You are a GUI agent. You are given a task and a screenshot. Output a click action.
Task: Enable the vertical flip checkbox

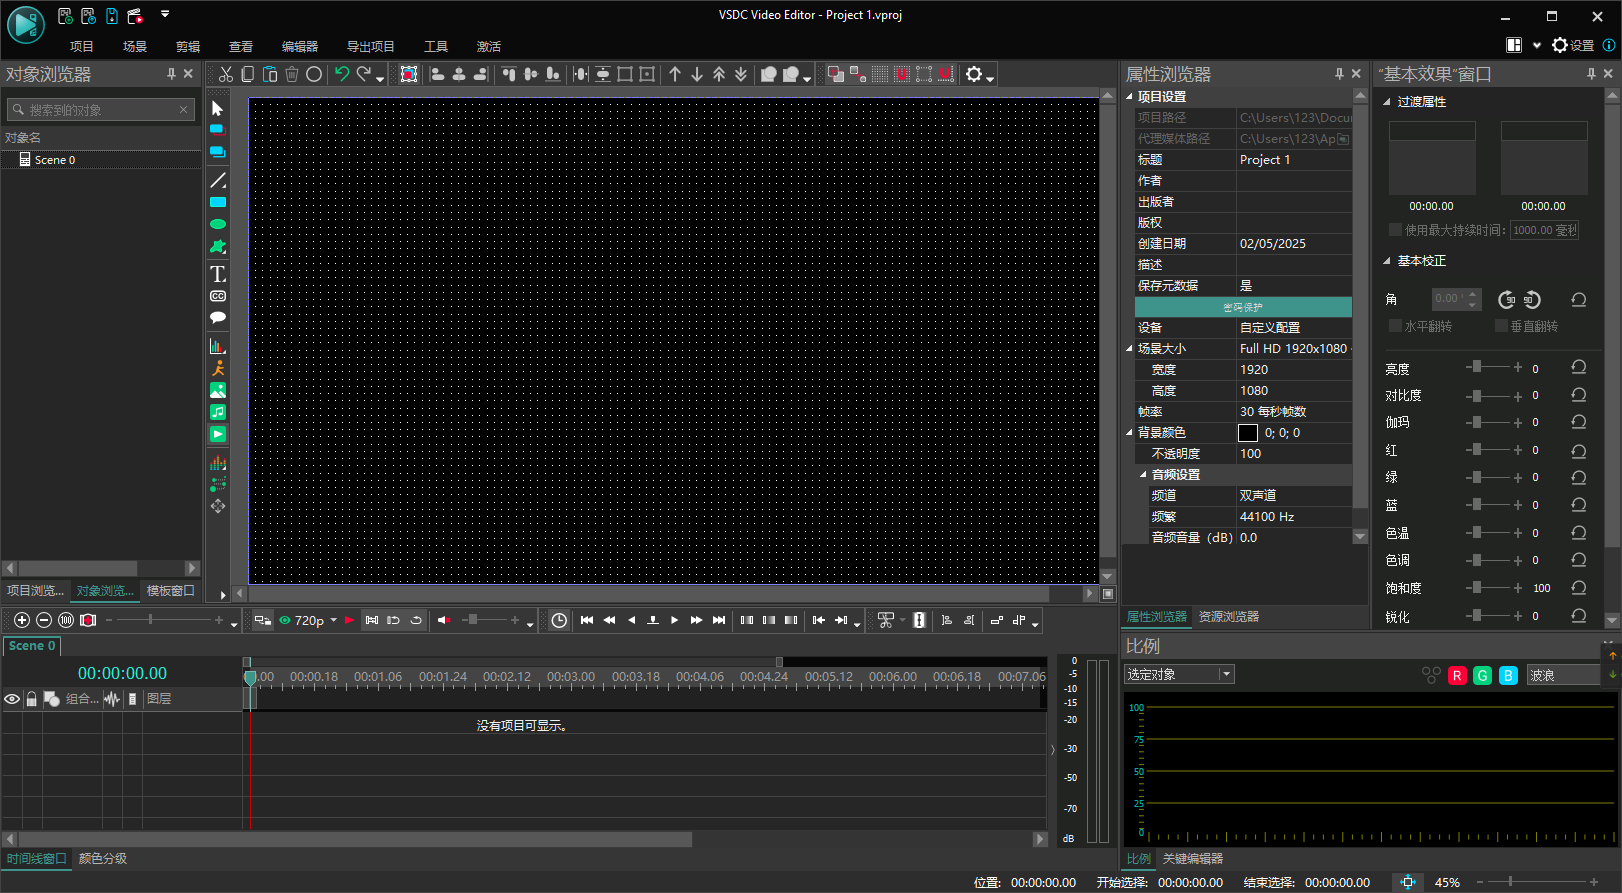point(1501,326)
